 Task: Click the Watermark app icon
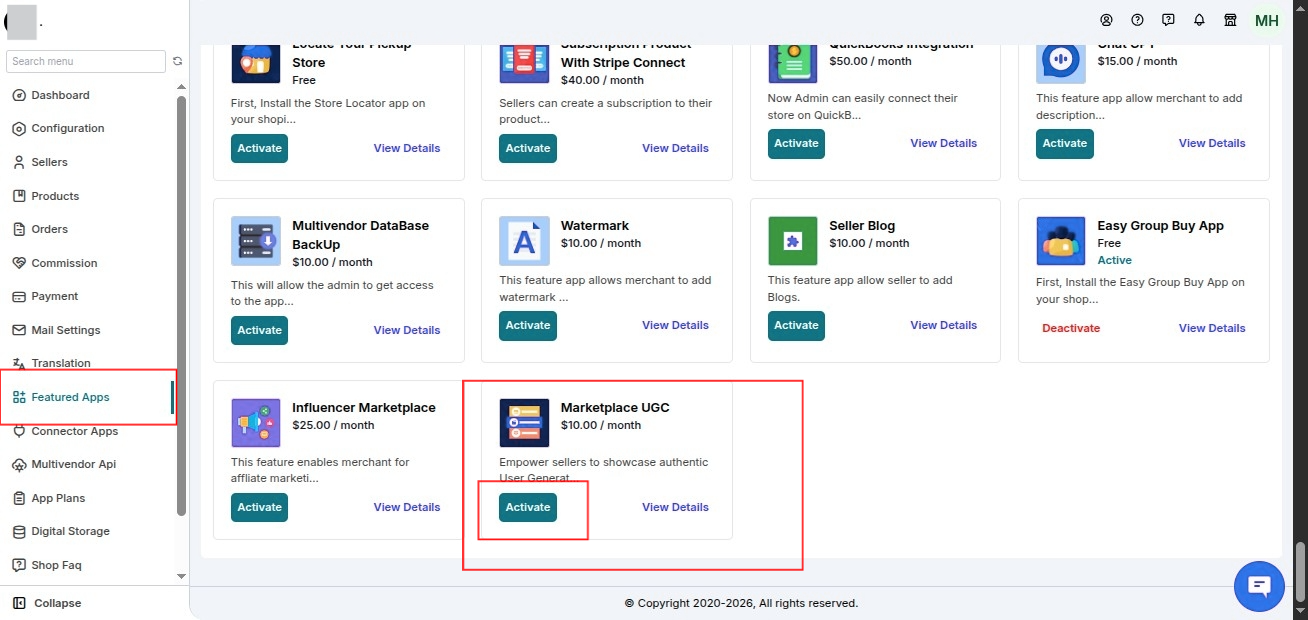tap(524, 241)
